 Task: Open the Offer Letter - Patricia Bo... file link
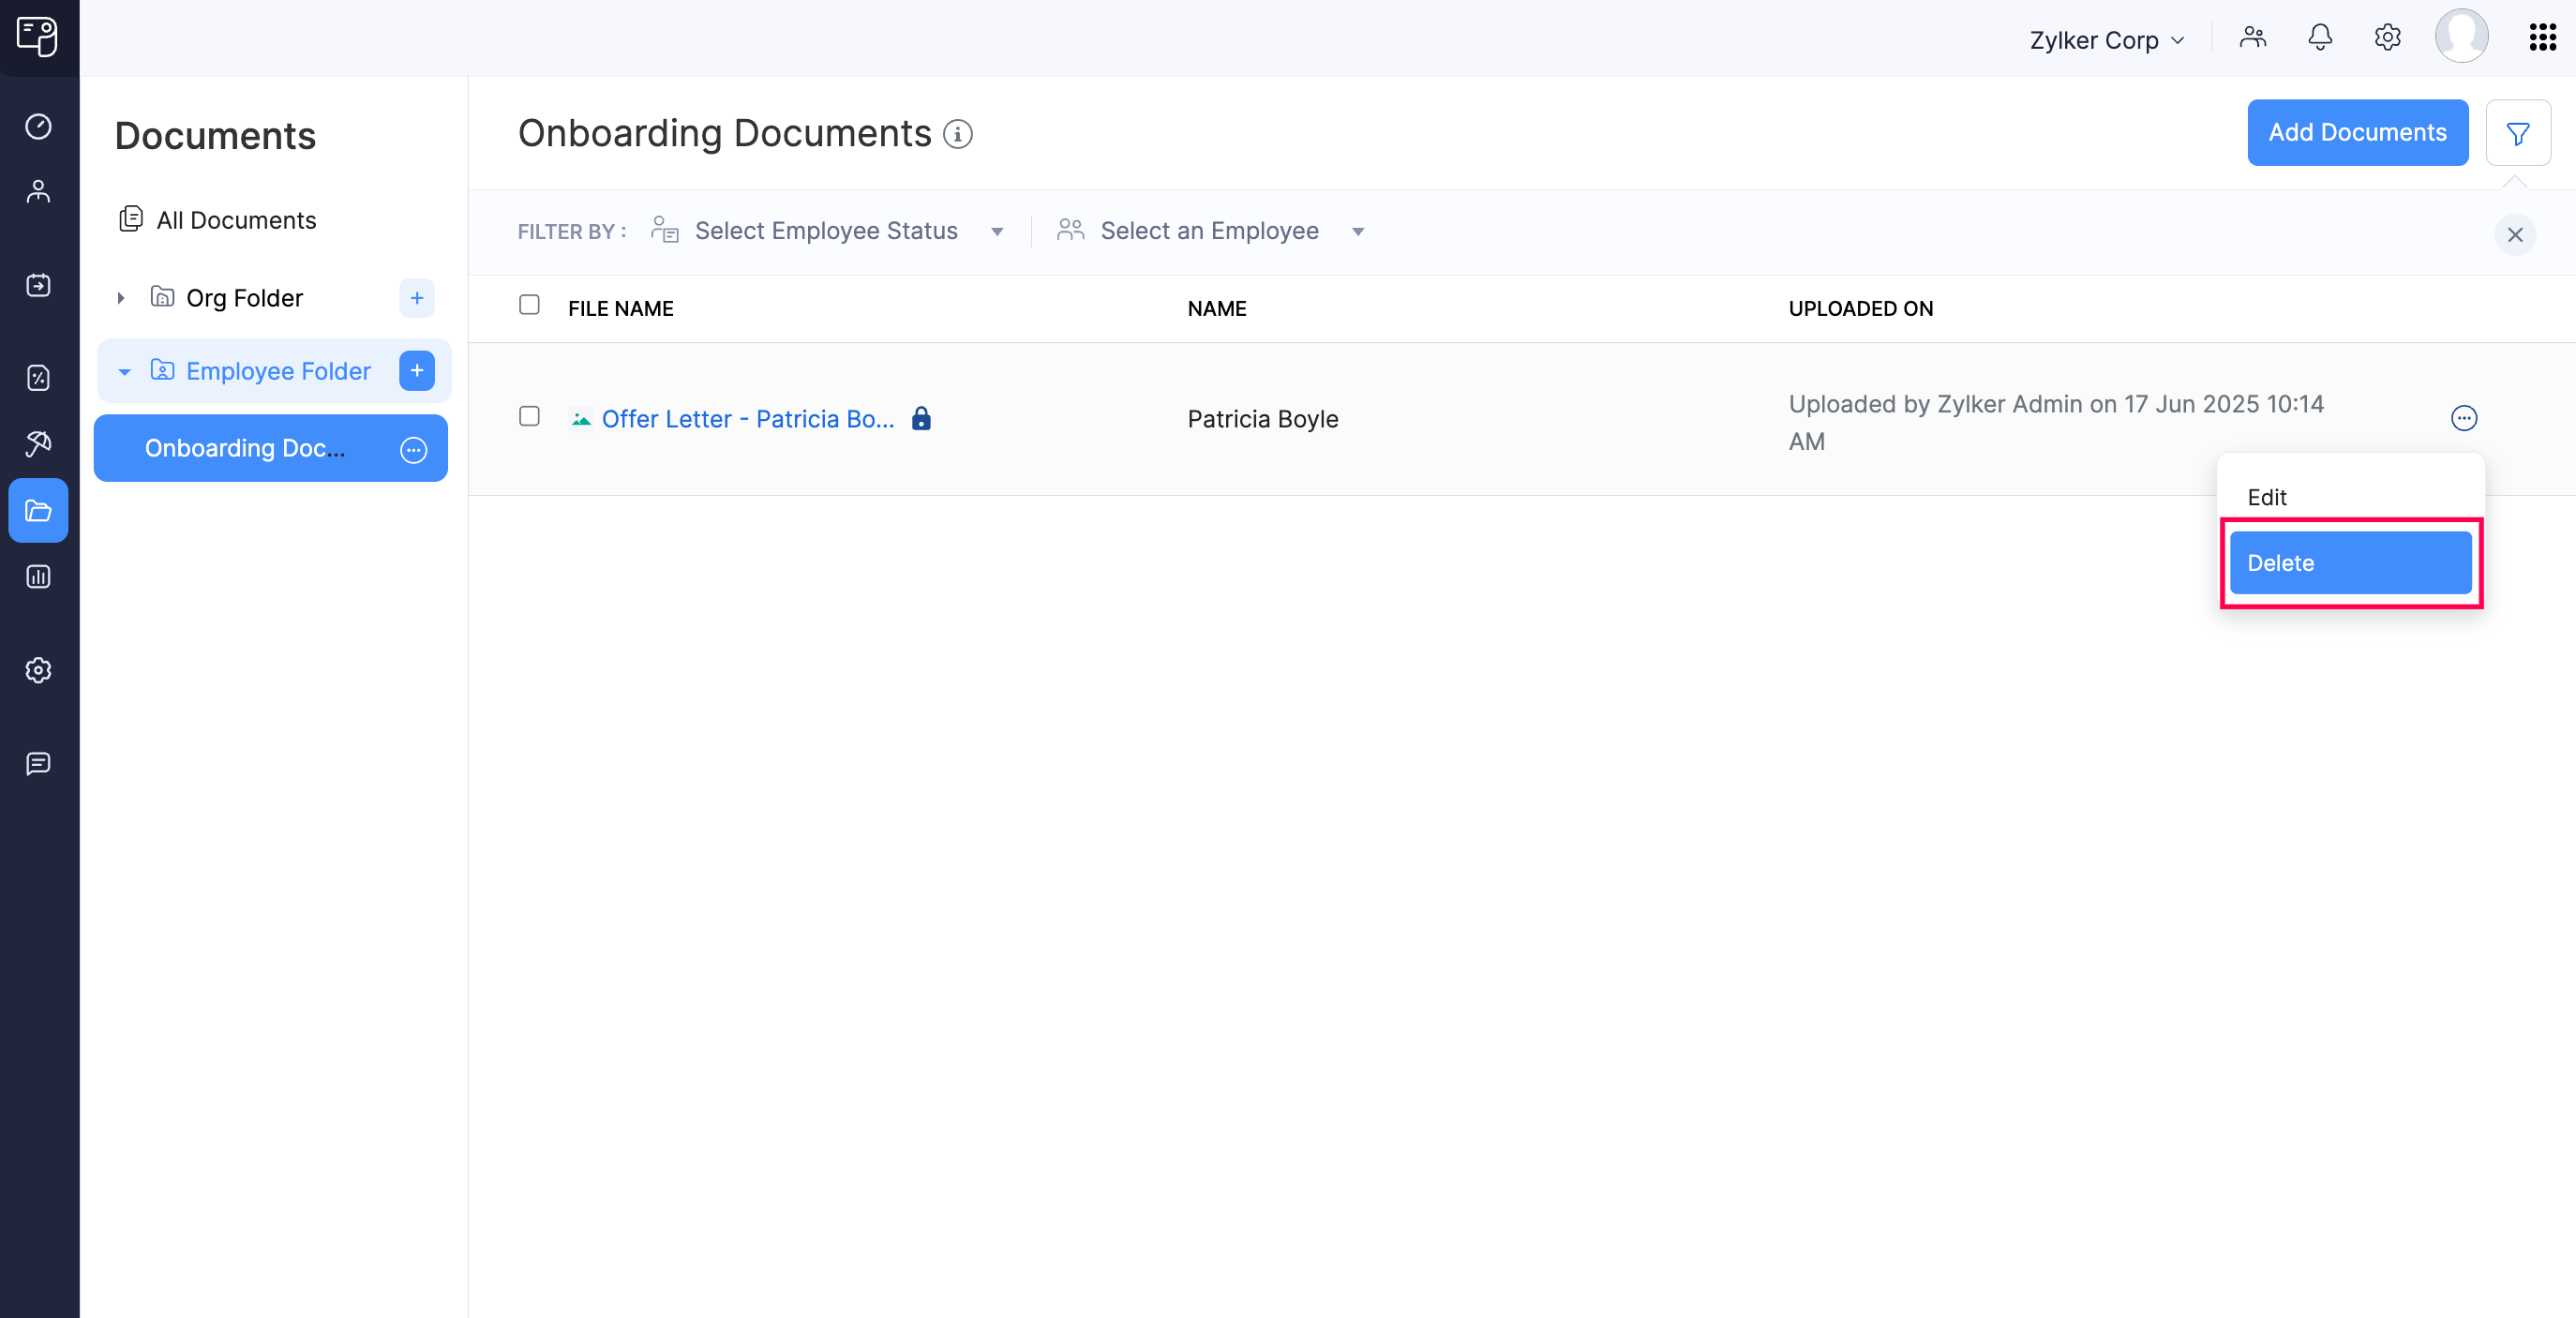(x=747, y=418)
